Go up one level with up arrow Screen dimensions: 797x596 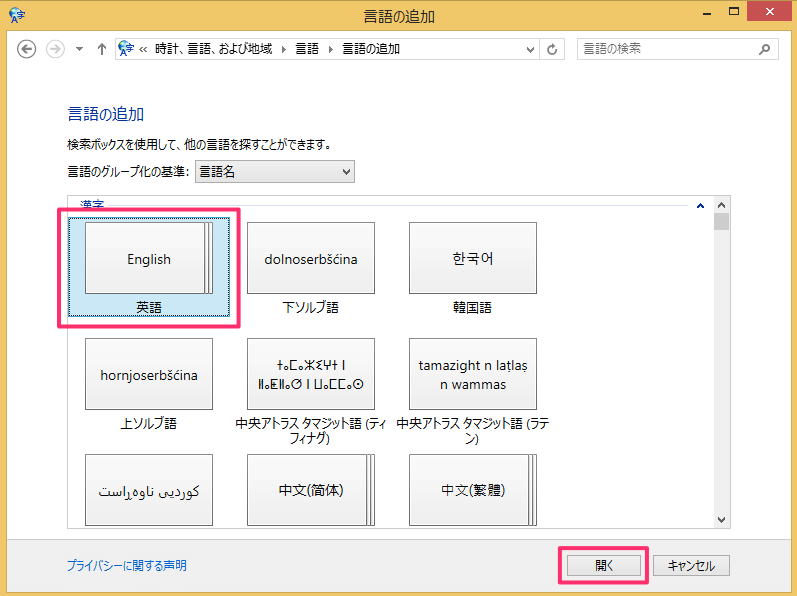[102, 49]
